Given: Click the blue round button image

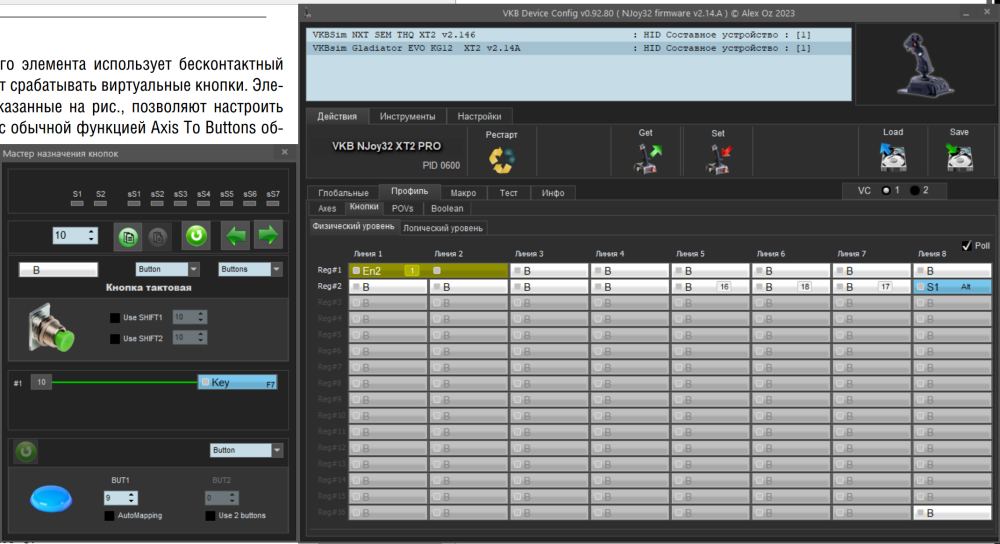Looking at the screenshot, I should point(51,499).
